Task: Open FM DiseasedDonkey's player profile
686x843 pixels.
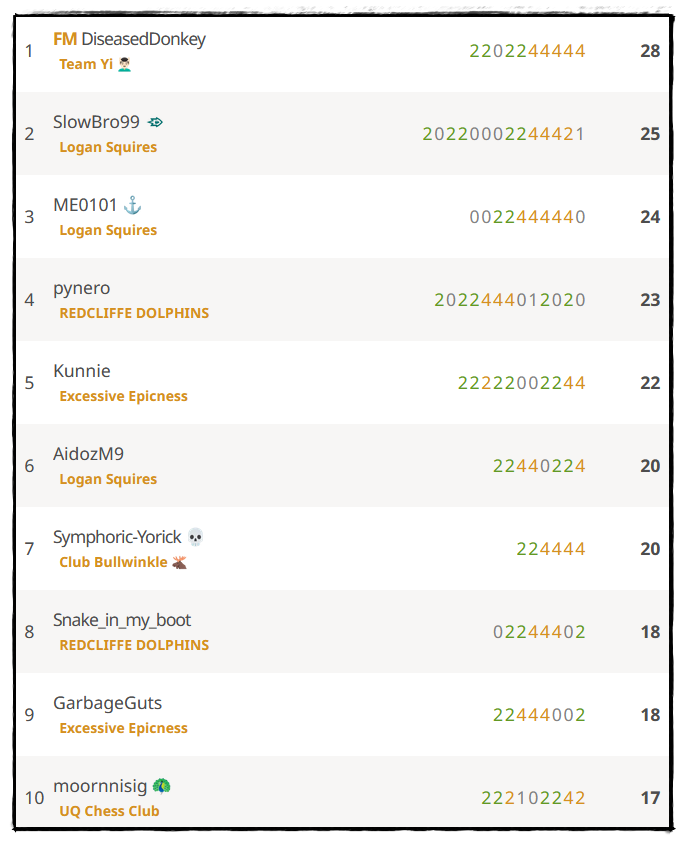Action: point(129,39)
